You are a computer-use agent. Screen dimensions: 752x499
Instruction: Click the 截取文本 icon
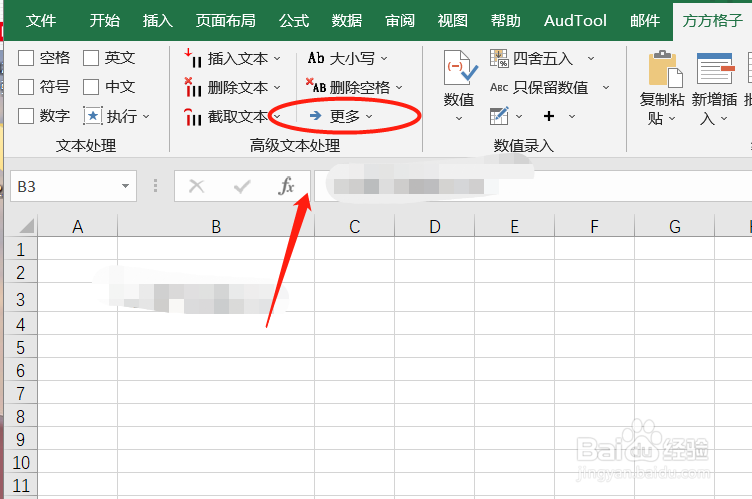(x=193, y=117)
